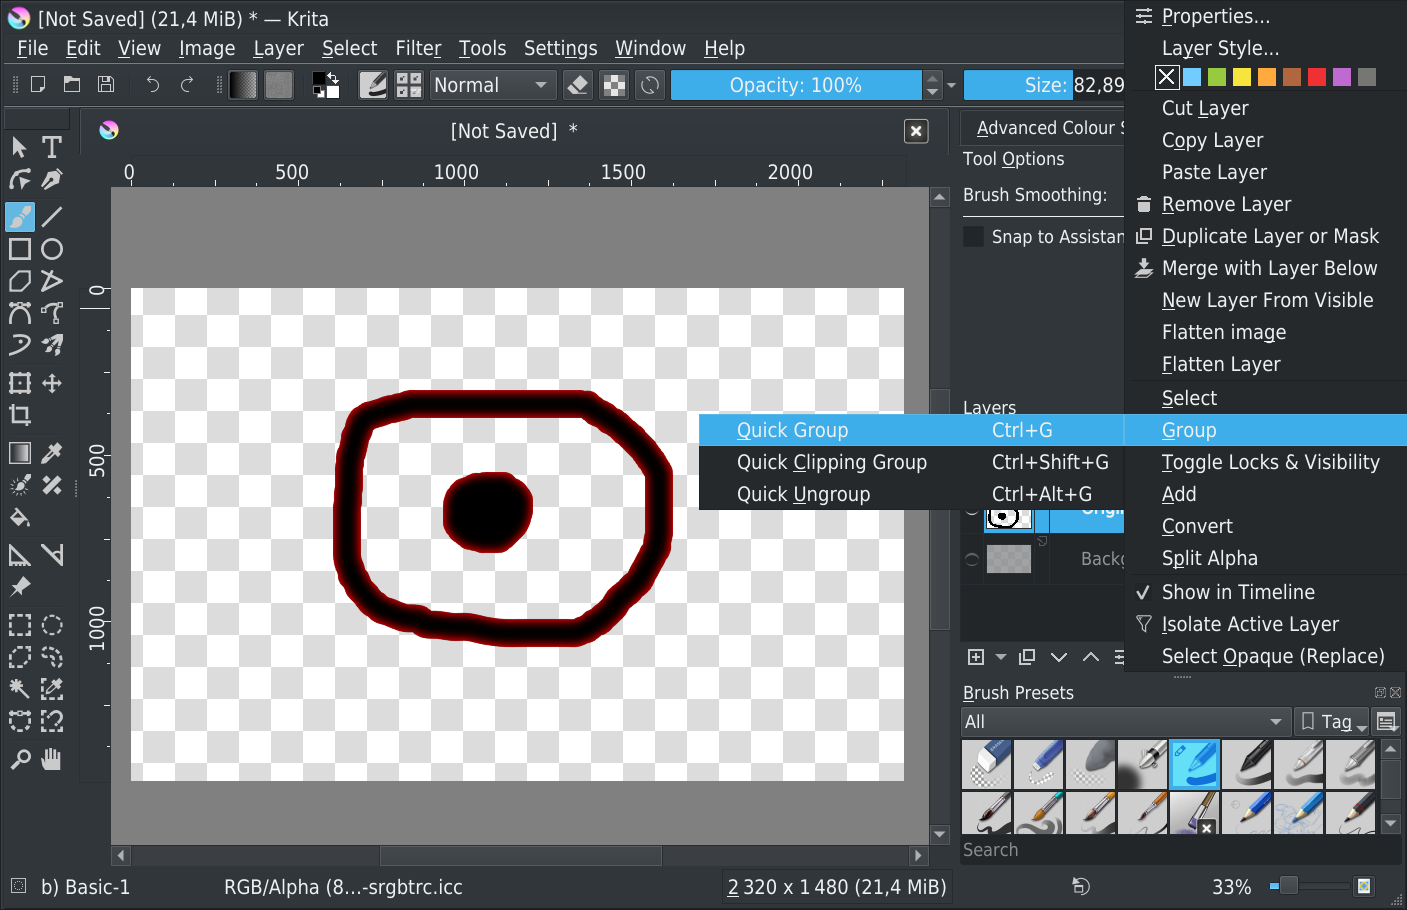Expand the All brush tag filter dropdown
Image resolution: width=1407 pixels, height=910 pixels.
(1122, 722)
